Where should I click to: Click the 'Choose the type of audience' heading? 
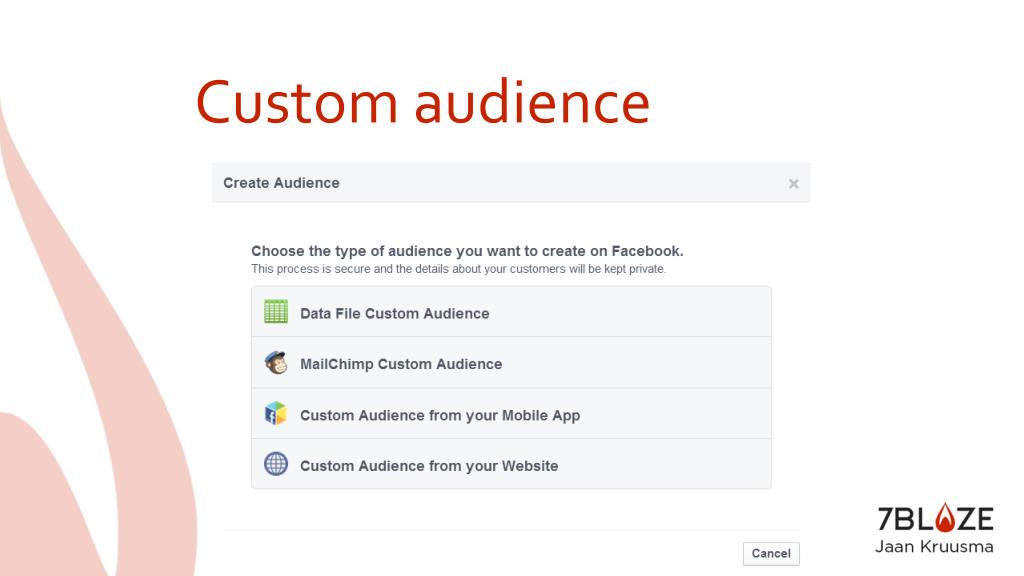pos(467,251)
